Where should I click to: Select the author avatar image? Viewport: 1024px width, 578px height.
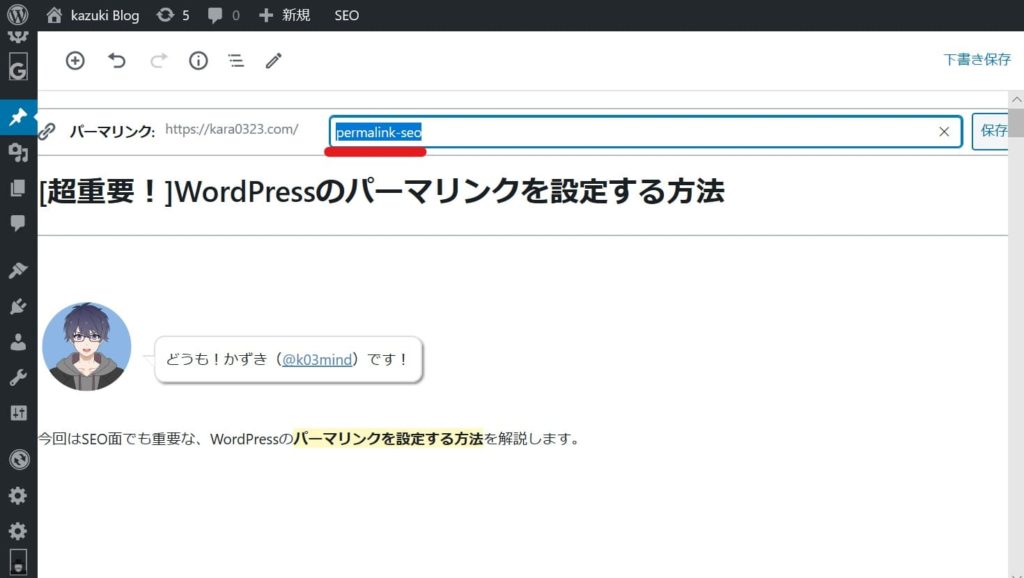click(x=86, y=346)
